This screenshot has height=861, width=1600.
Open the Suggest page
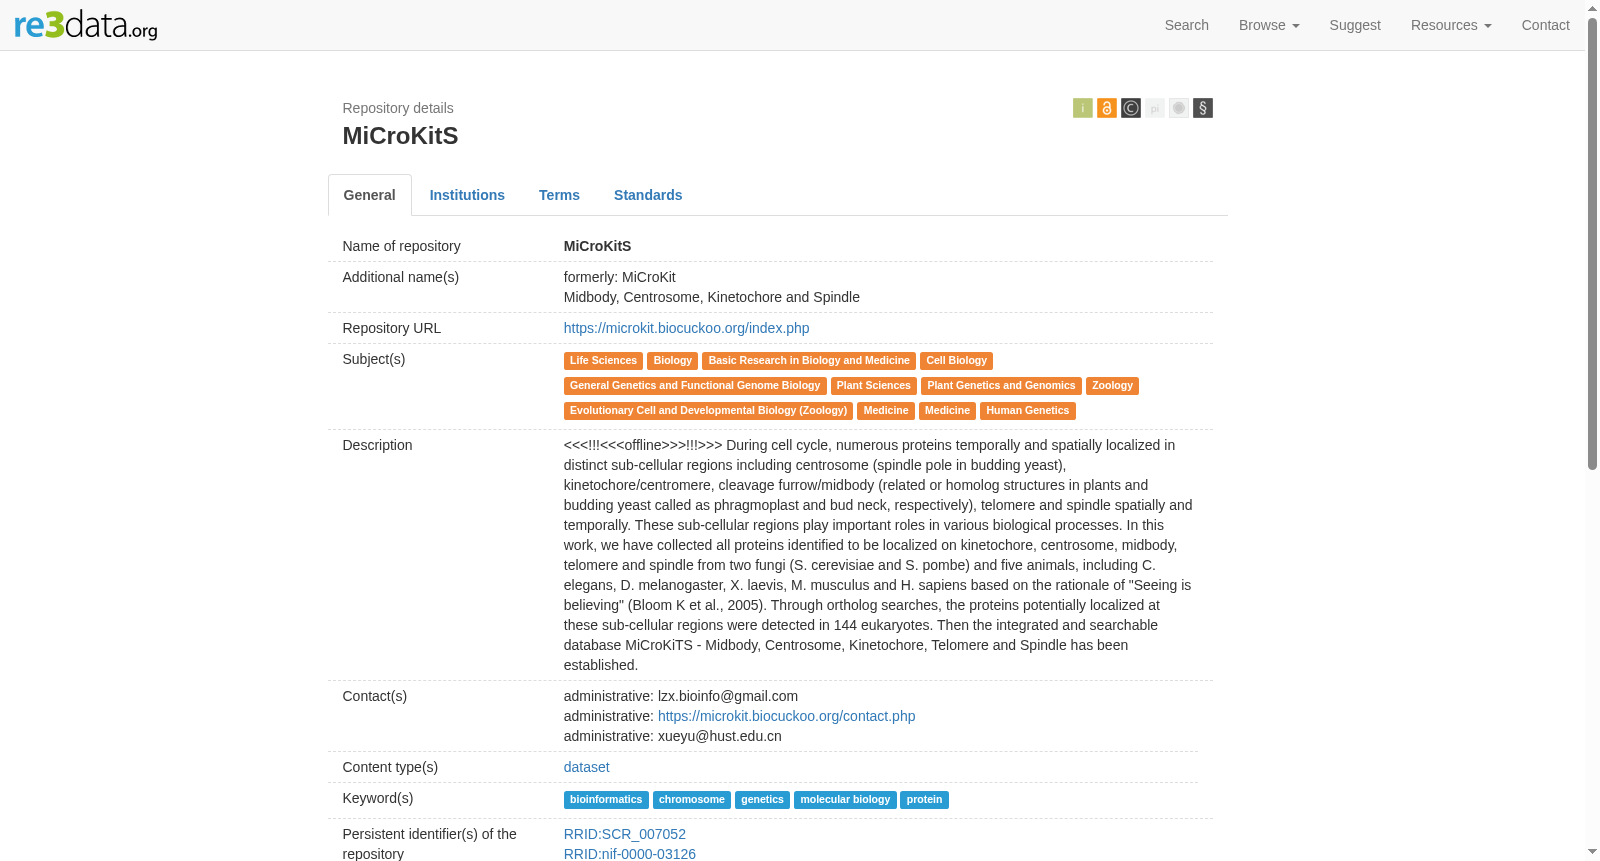click(x=1355, y=25)
